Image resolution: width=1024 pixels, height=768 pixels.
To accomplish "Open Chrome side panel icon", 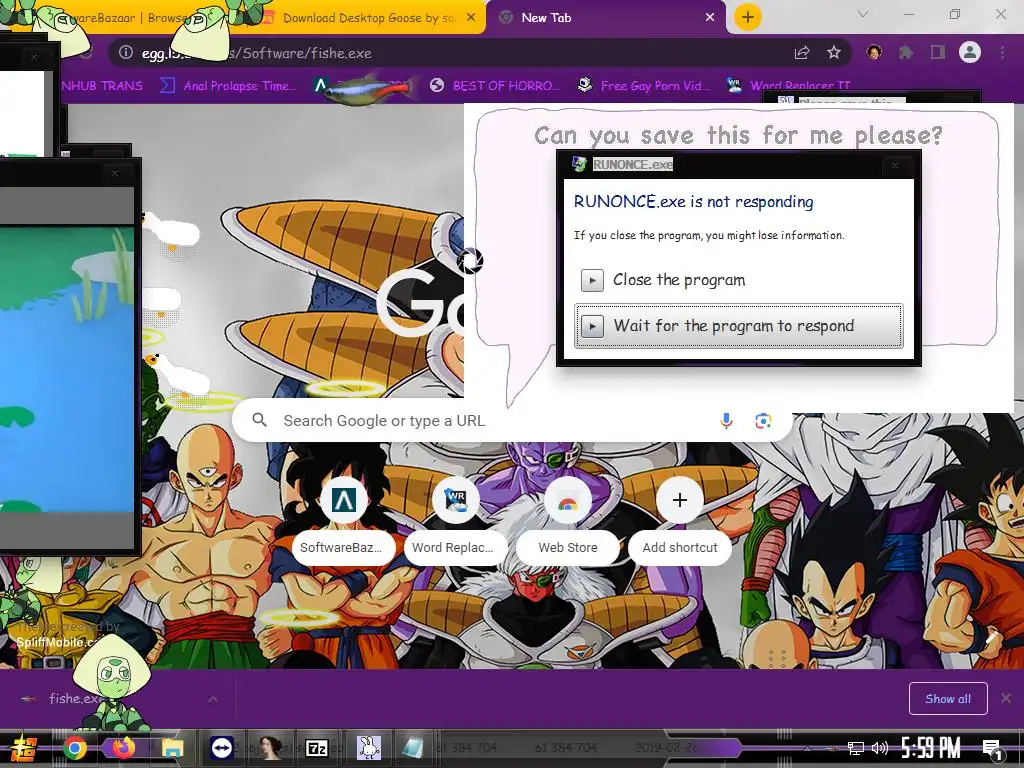I will tap(938, 53).
